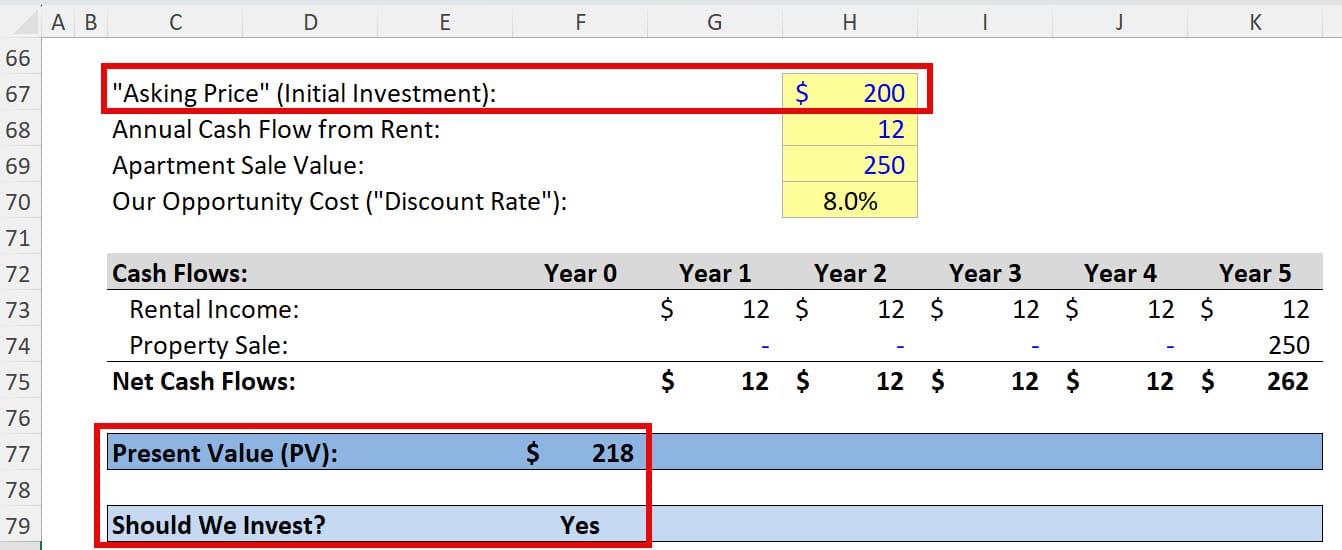Select row header 75
Image resolution: width=1342 pixels, height=550 pixels.
pyautogui.click(x=20, y=382)
